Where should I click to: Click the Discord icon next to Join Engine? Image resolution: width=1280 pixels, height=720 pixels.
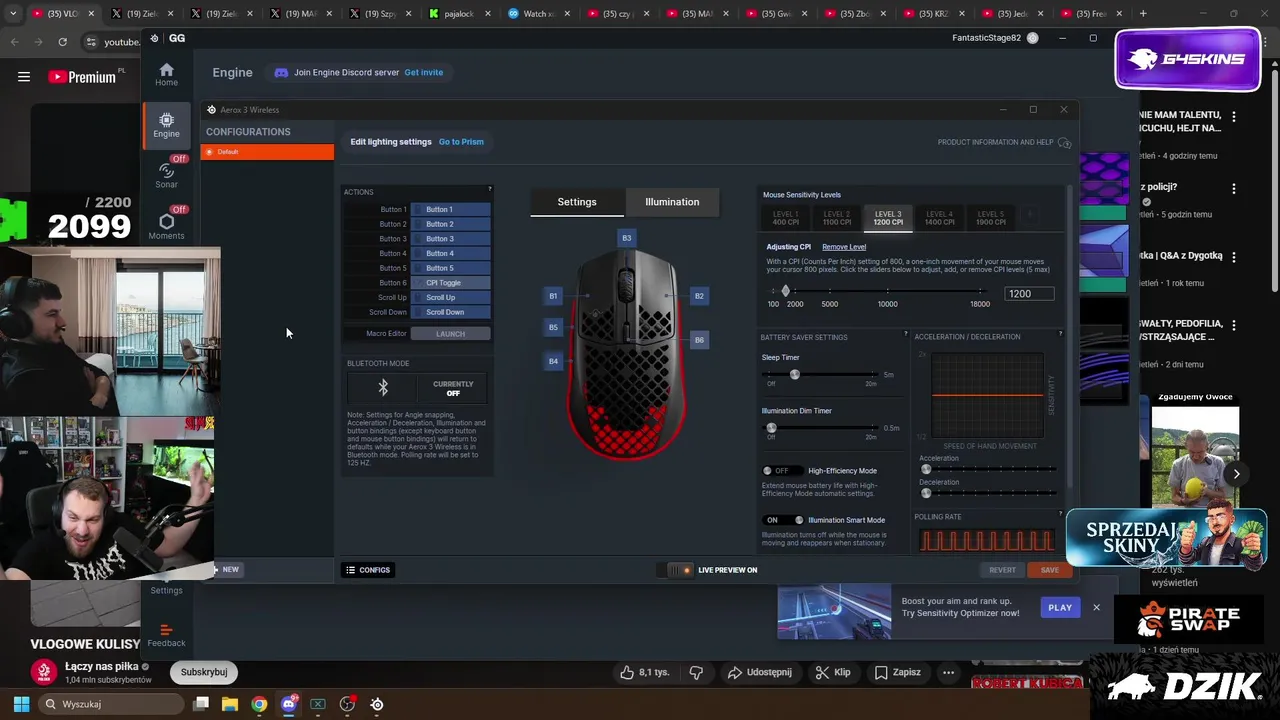[281, 73]
